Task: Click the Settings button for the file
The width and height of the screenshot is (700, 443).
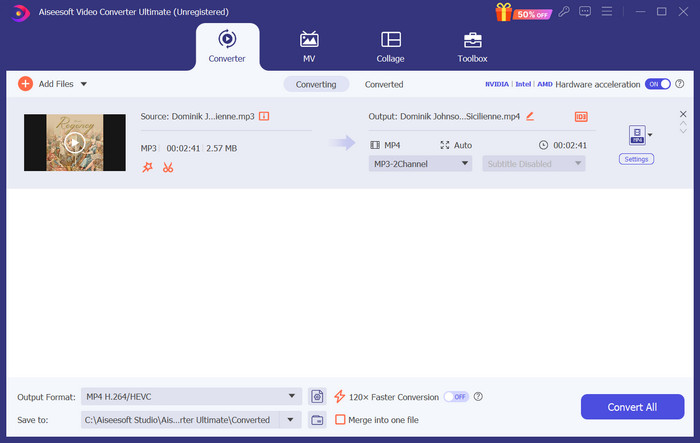Action: pyautogui.click(x=636, y=159)
